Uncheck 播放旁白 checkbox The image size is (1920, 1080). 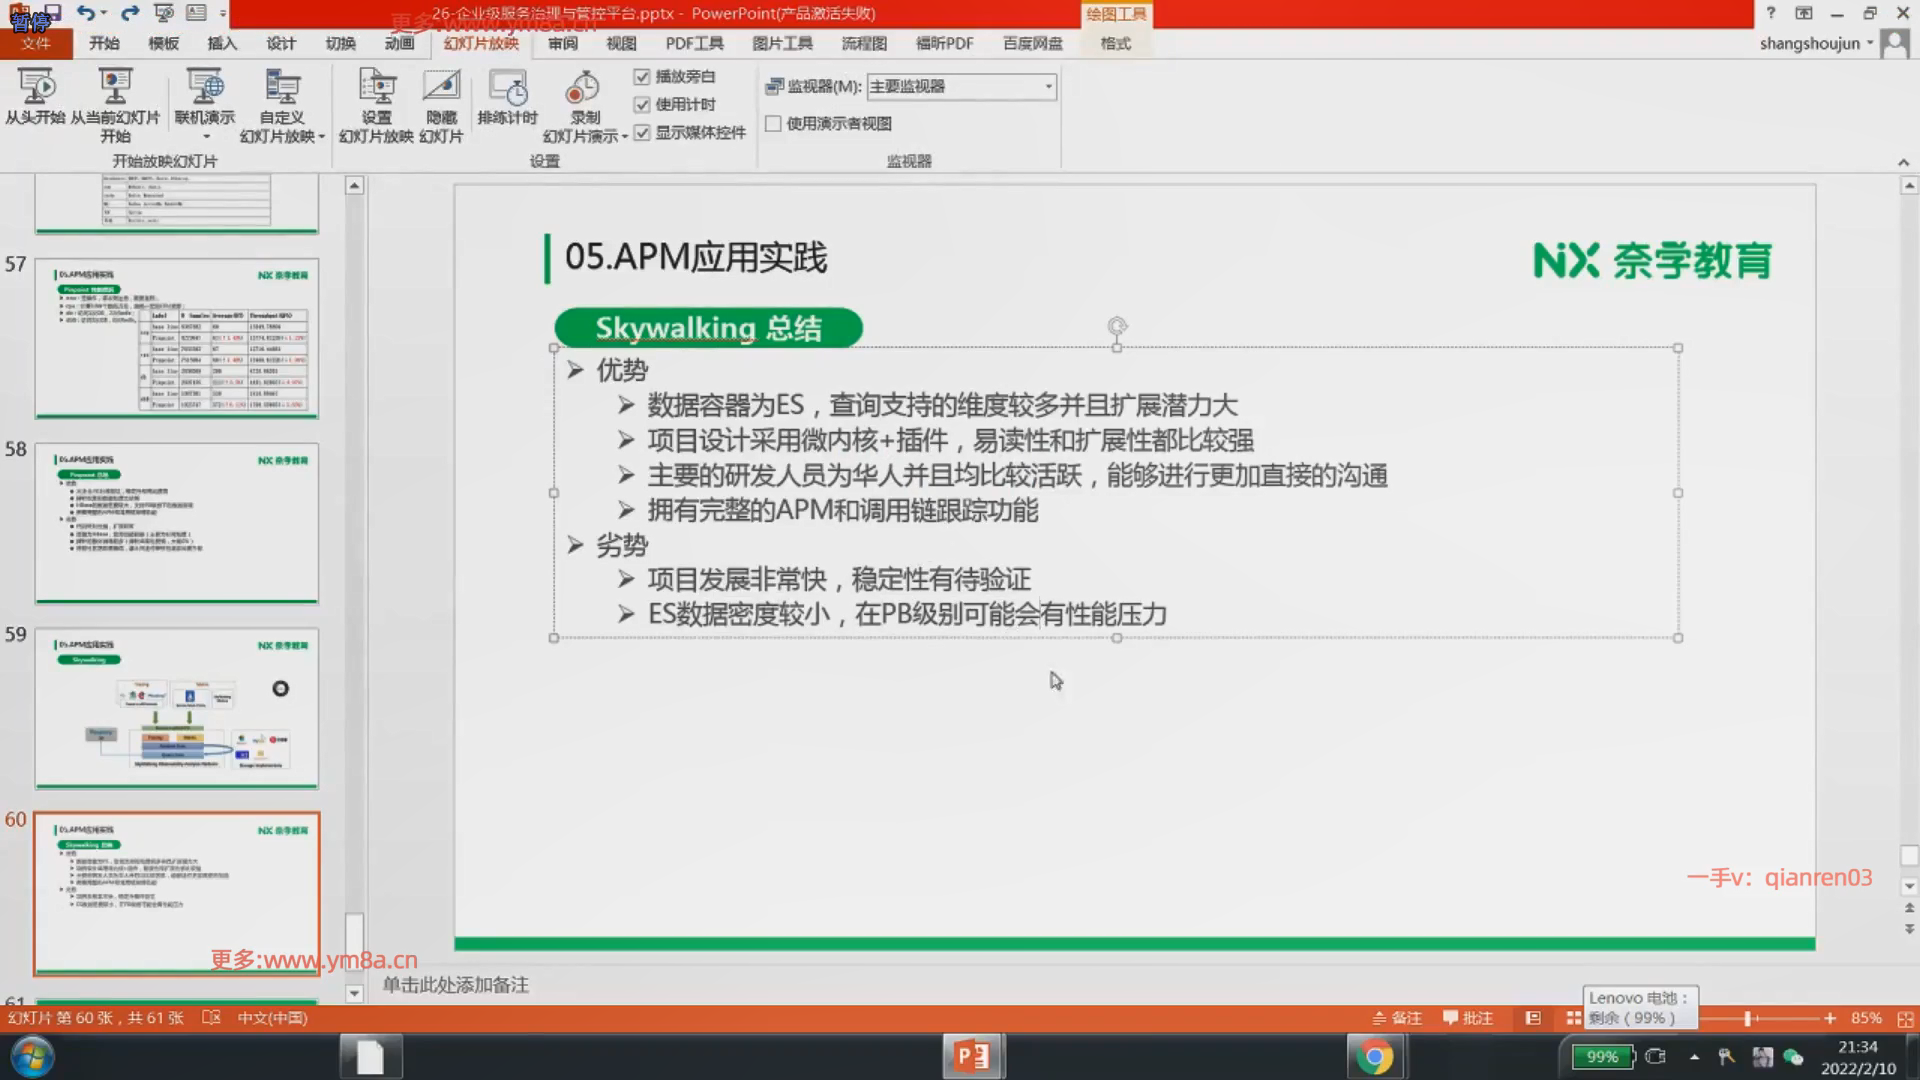tap(642, 77)
